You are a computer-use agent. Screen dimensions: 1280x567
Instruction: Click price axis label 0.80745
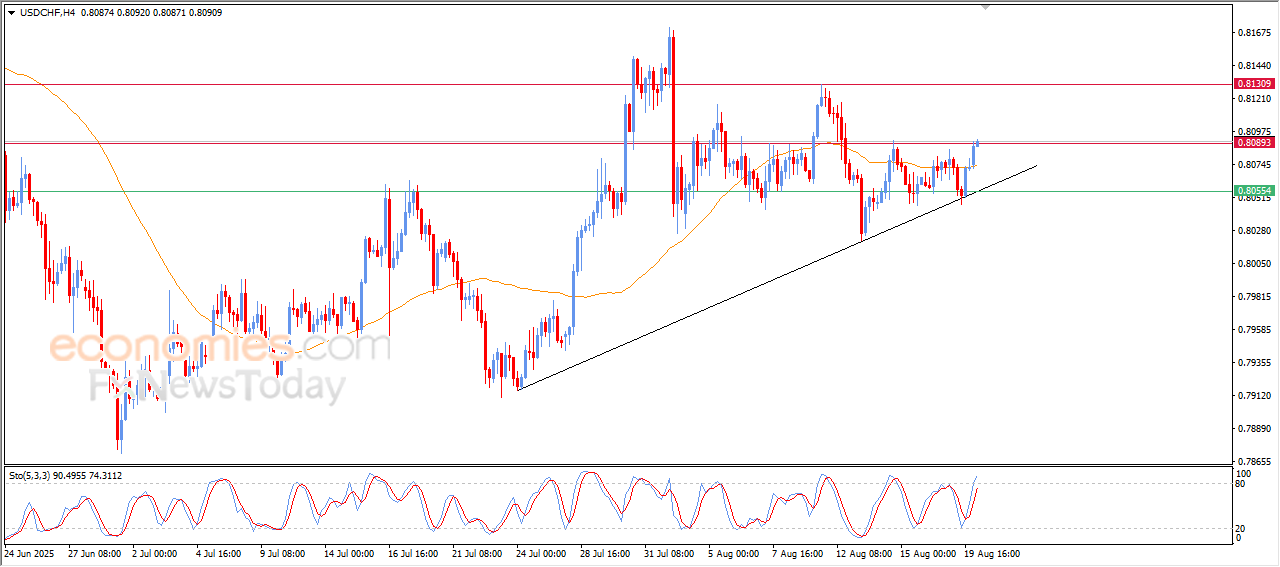1254,165
